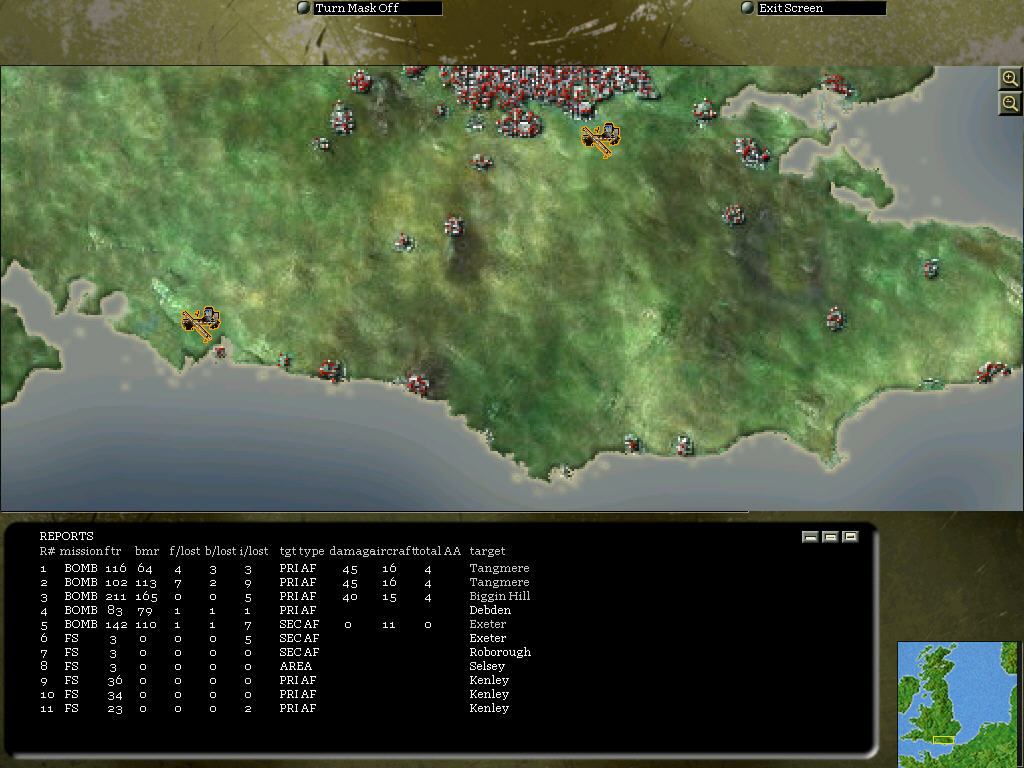The width and height of the screenshot is (1024, 768).
Task: Select report 10 FS row targeting Kenley
Action: click(x=274, y=694)
